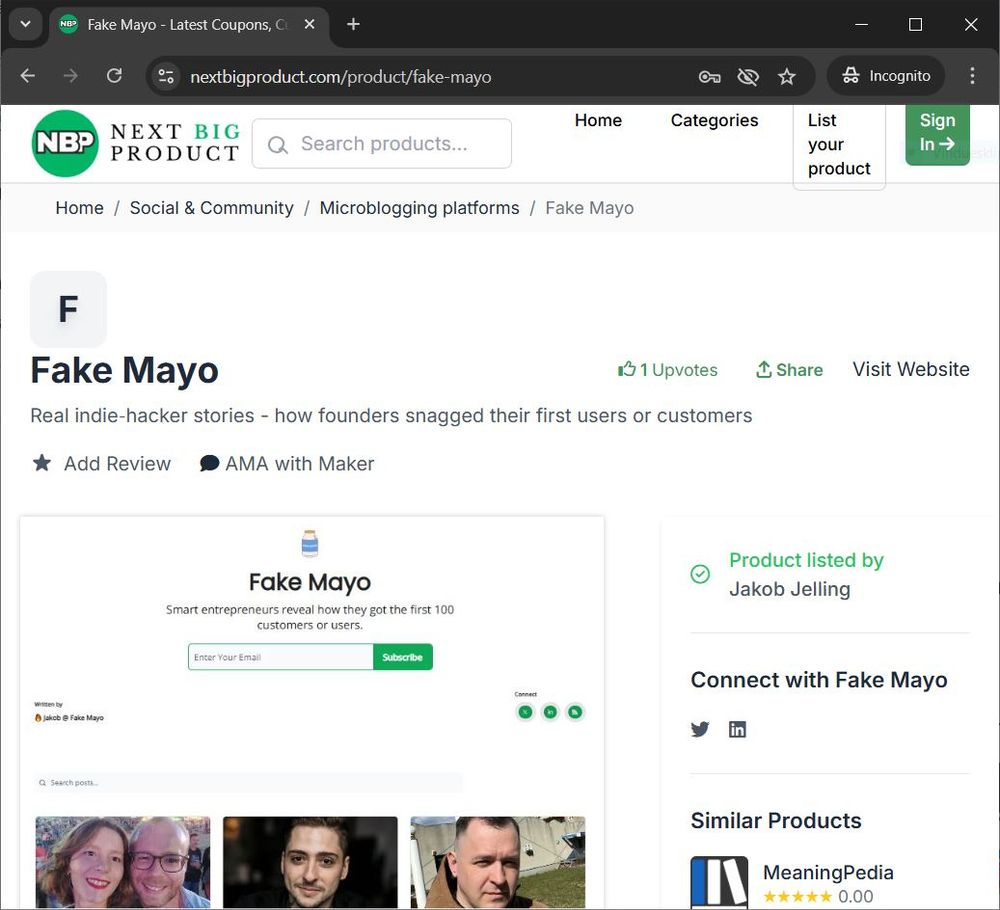Upvote Fake Mayo with thumbs-up
This screenshot has height=910, width=1000.
click(x=668, y=370)
